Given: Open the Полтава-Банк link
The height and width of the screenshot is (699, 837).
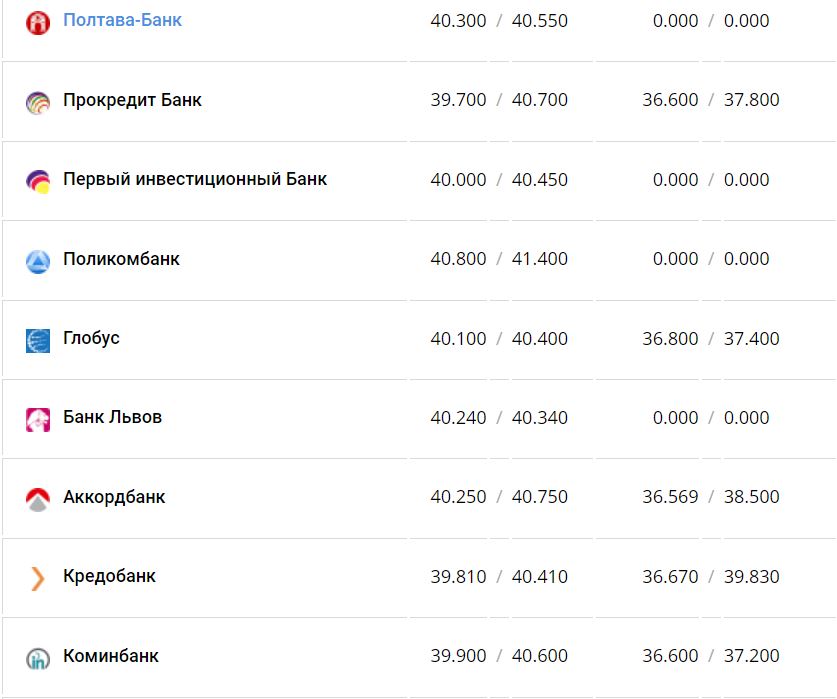Looking at the screenshot, I should tap(122, 20).
